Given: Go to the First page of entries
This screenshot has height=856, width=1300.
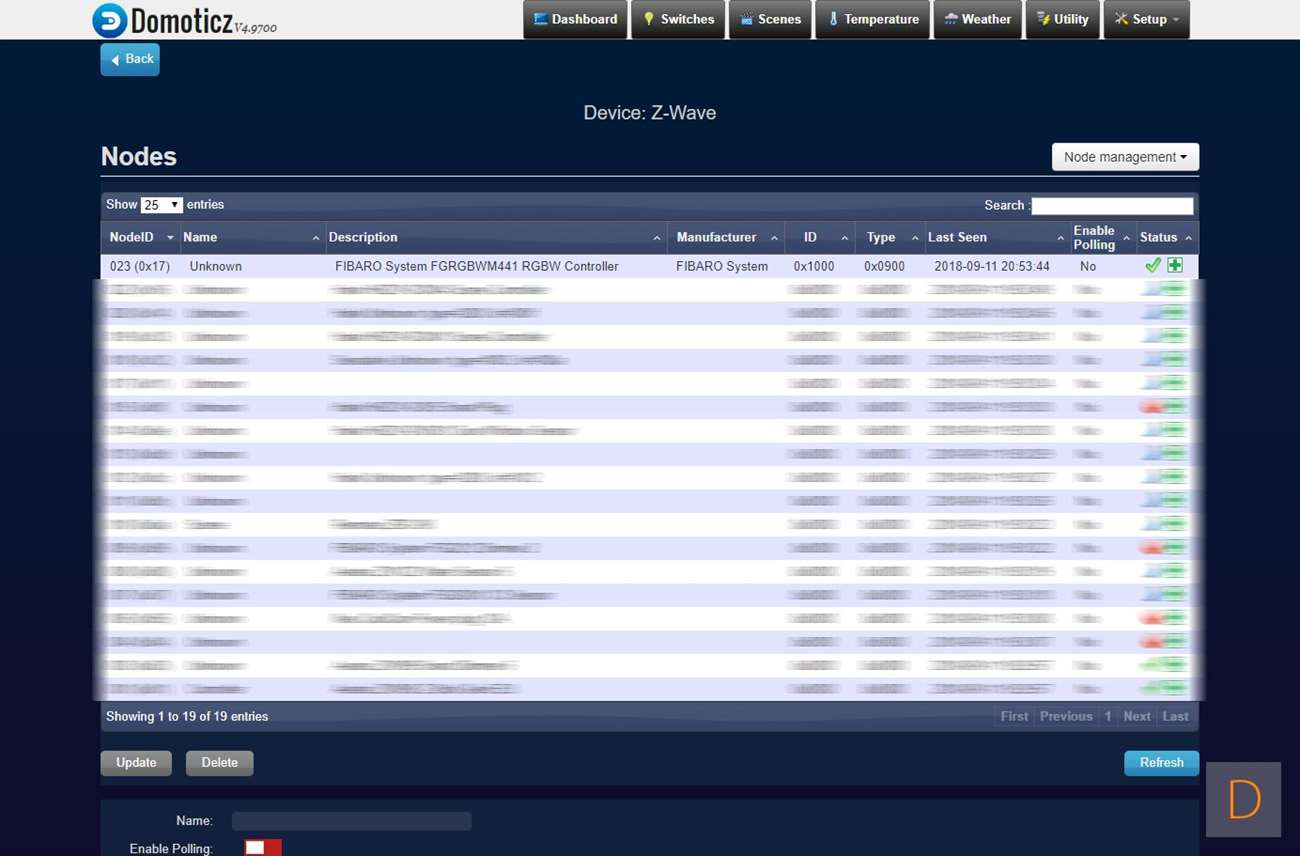Looking at the screenshot, I should pos(1014,717).
